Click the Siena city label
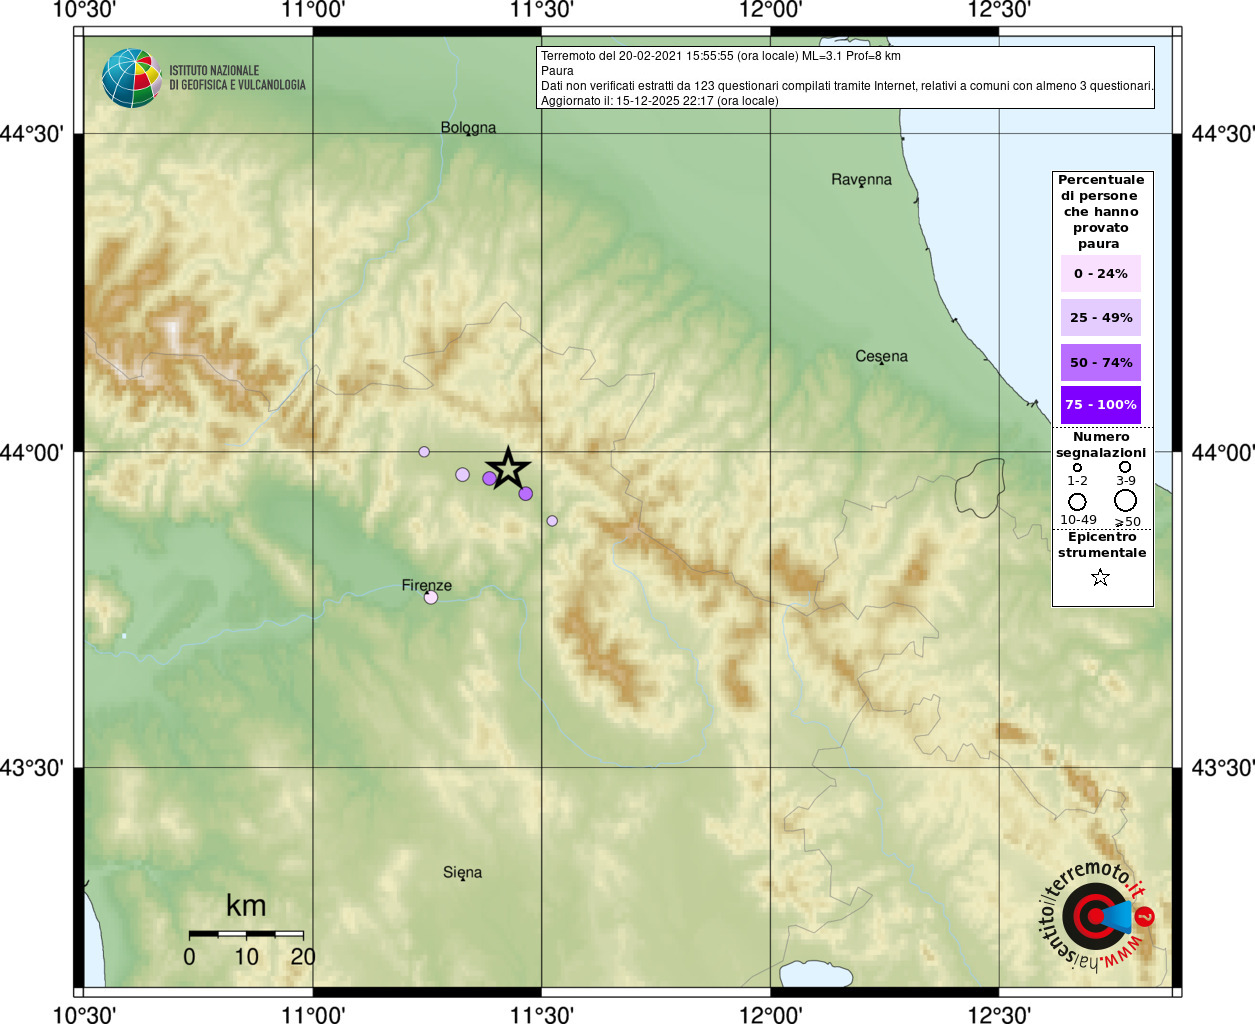1255x1024 pixels. [462, 873]
